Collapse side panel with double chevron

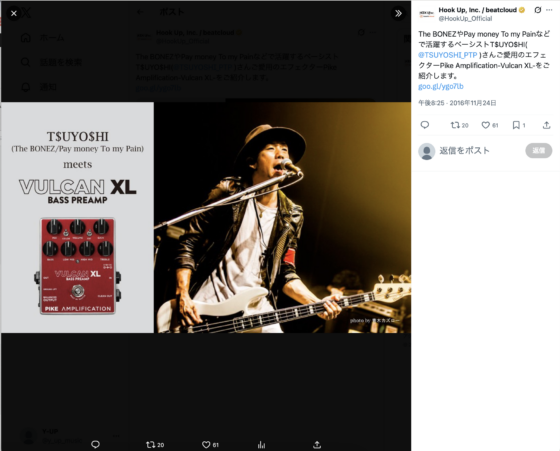pos(398,14)
